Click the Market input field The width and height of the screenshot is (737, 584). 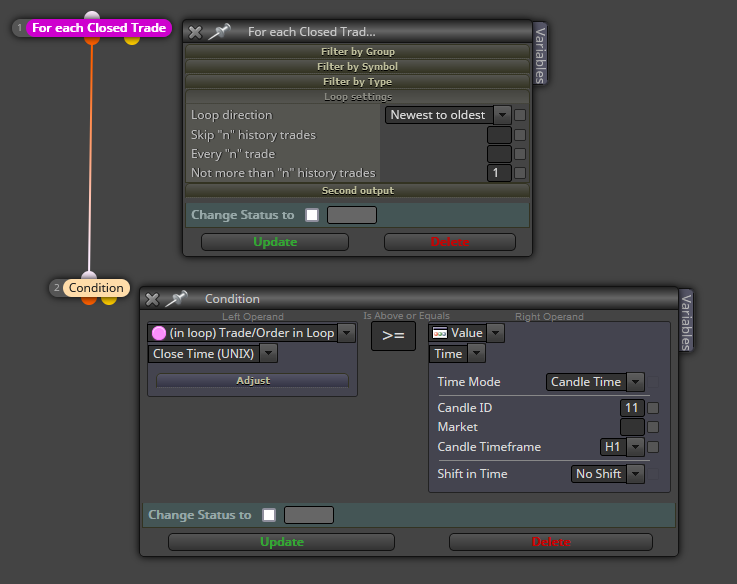pos(632,427)
